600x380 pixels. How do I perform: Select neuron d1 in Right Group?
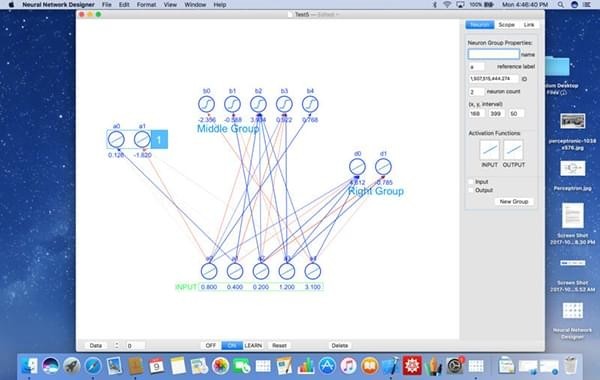383,167
